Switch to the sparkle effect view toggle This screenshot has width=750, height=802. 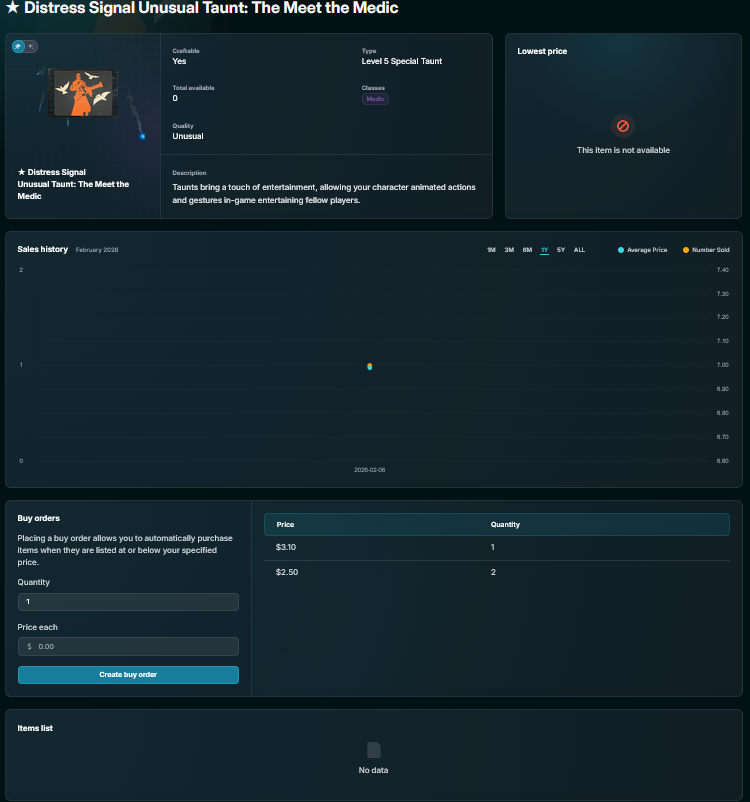click(31, 47)
